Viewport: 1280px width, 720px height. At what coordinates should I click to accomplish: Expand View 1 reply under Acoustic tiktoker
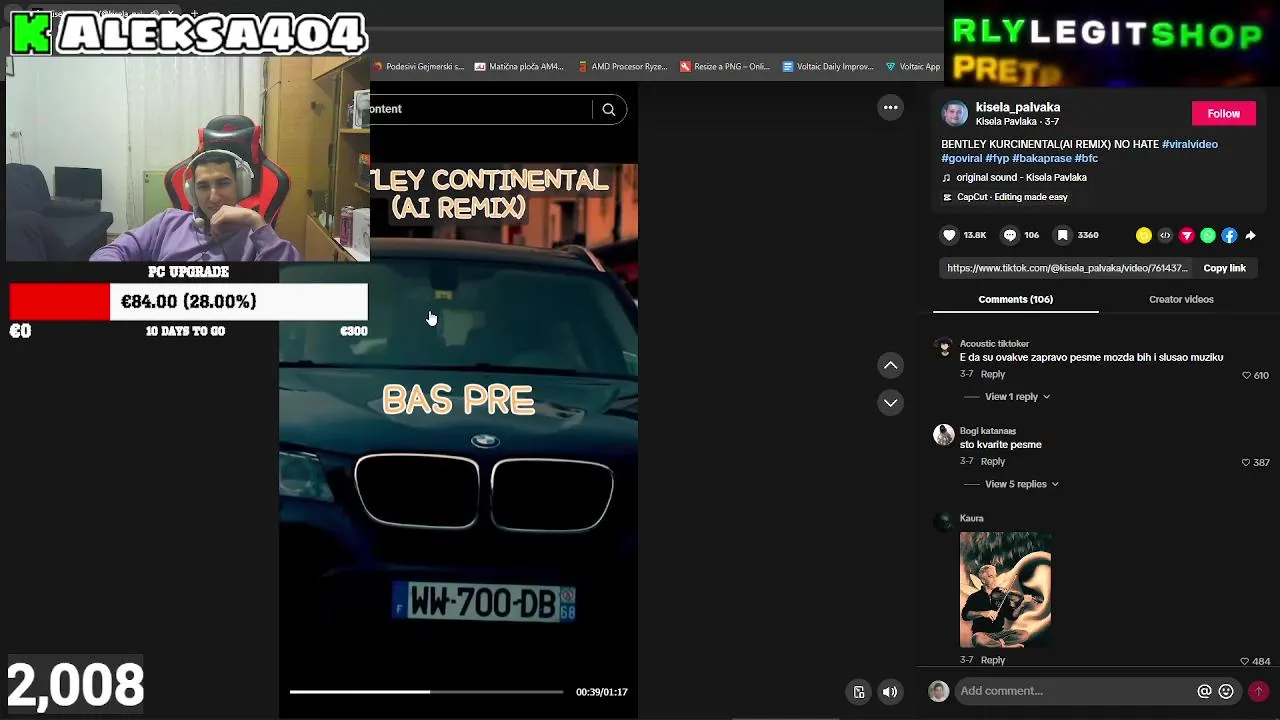(x=1017, y=397)
